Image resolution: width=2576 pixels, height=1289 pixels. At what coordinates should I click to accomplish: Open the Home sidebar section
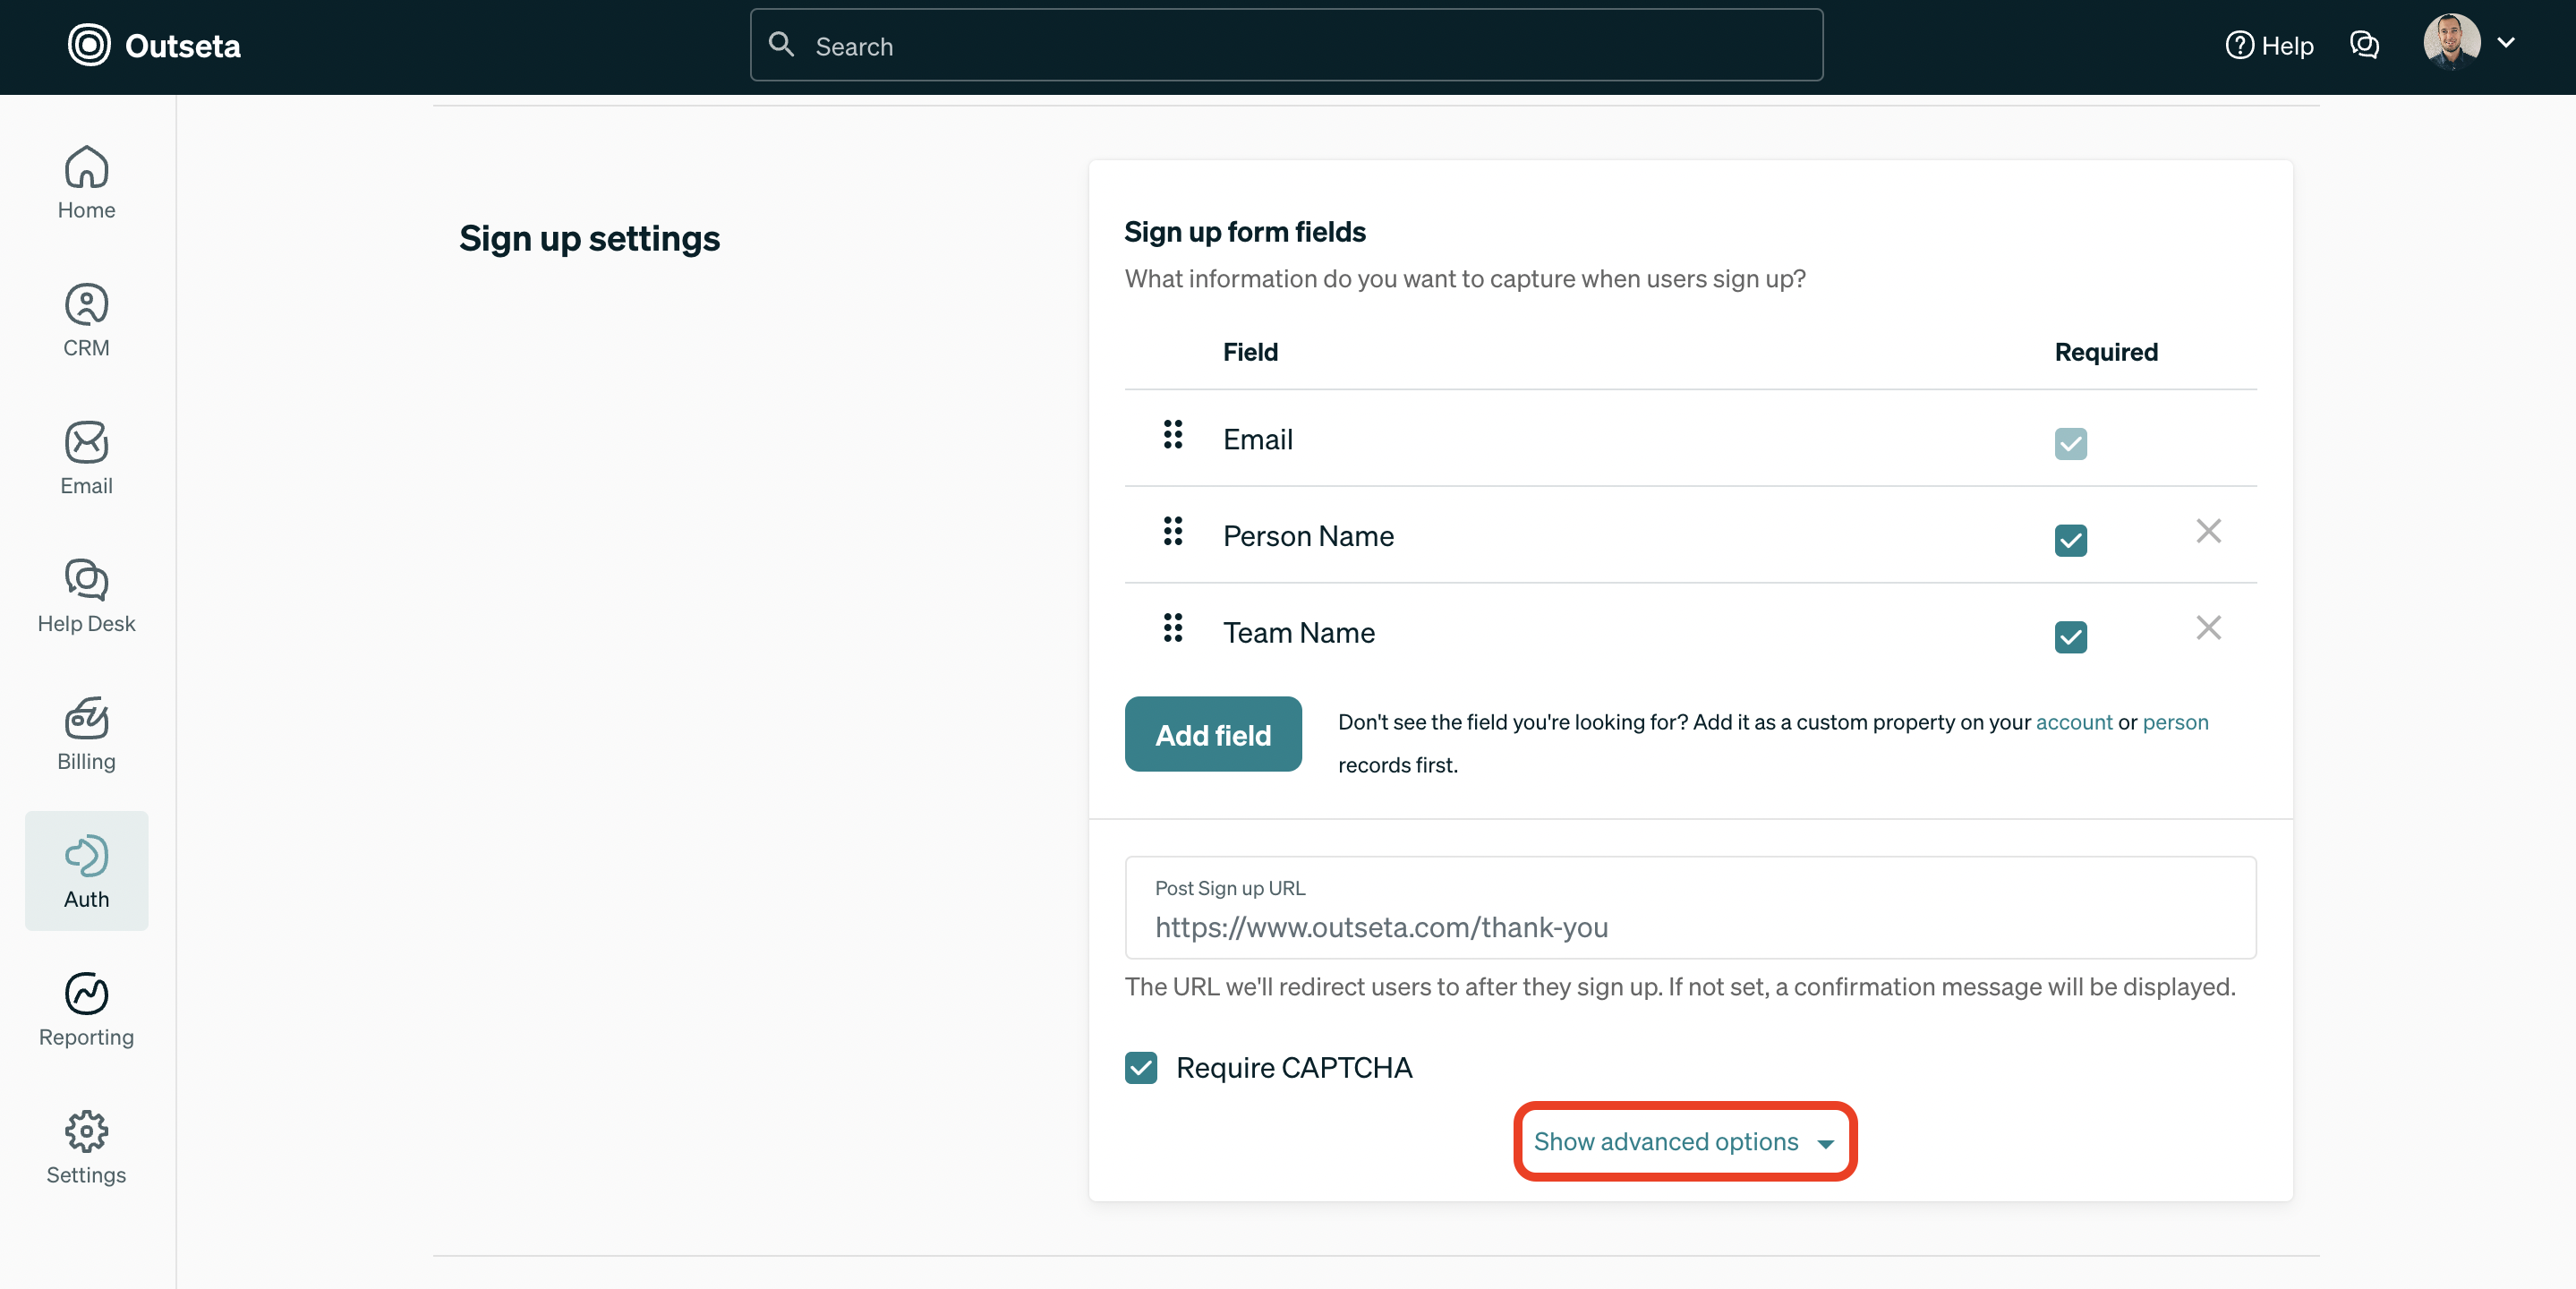click(x=86, y=183)
